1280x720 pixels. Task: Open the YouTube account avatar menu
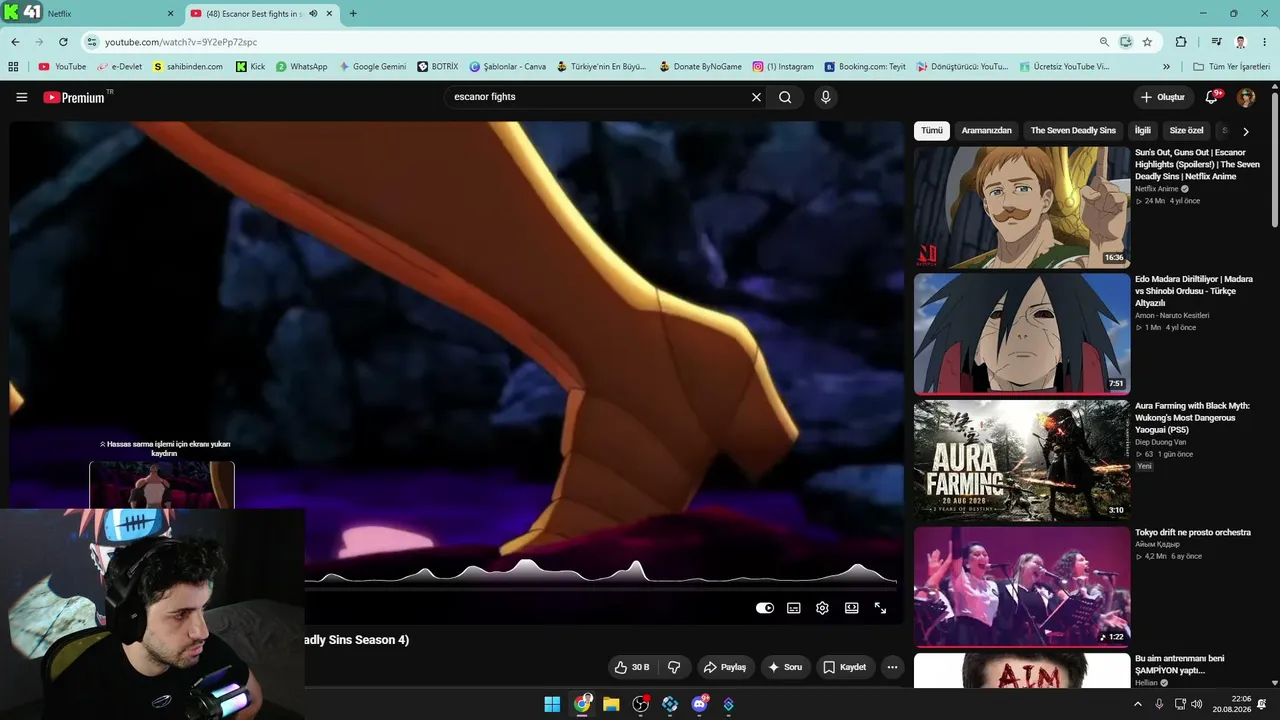pos(1246,97)
